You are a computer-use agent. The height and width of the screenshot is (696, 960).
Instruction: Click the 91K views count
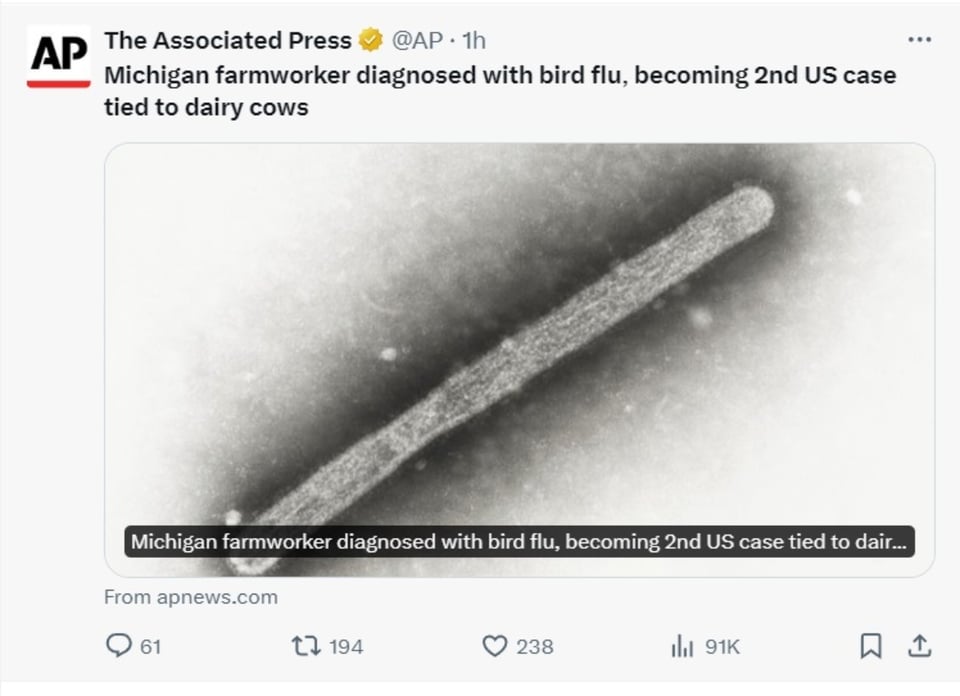(722, 647)
